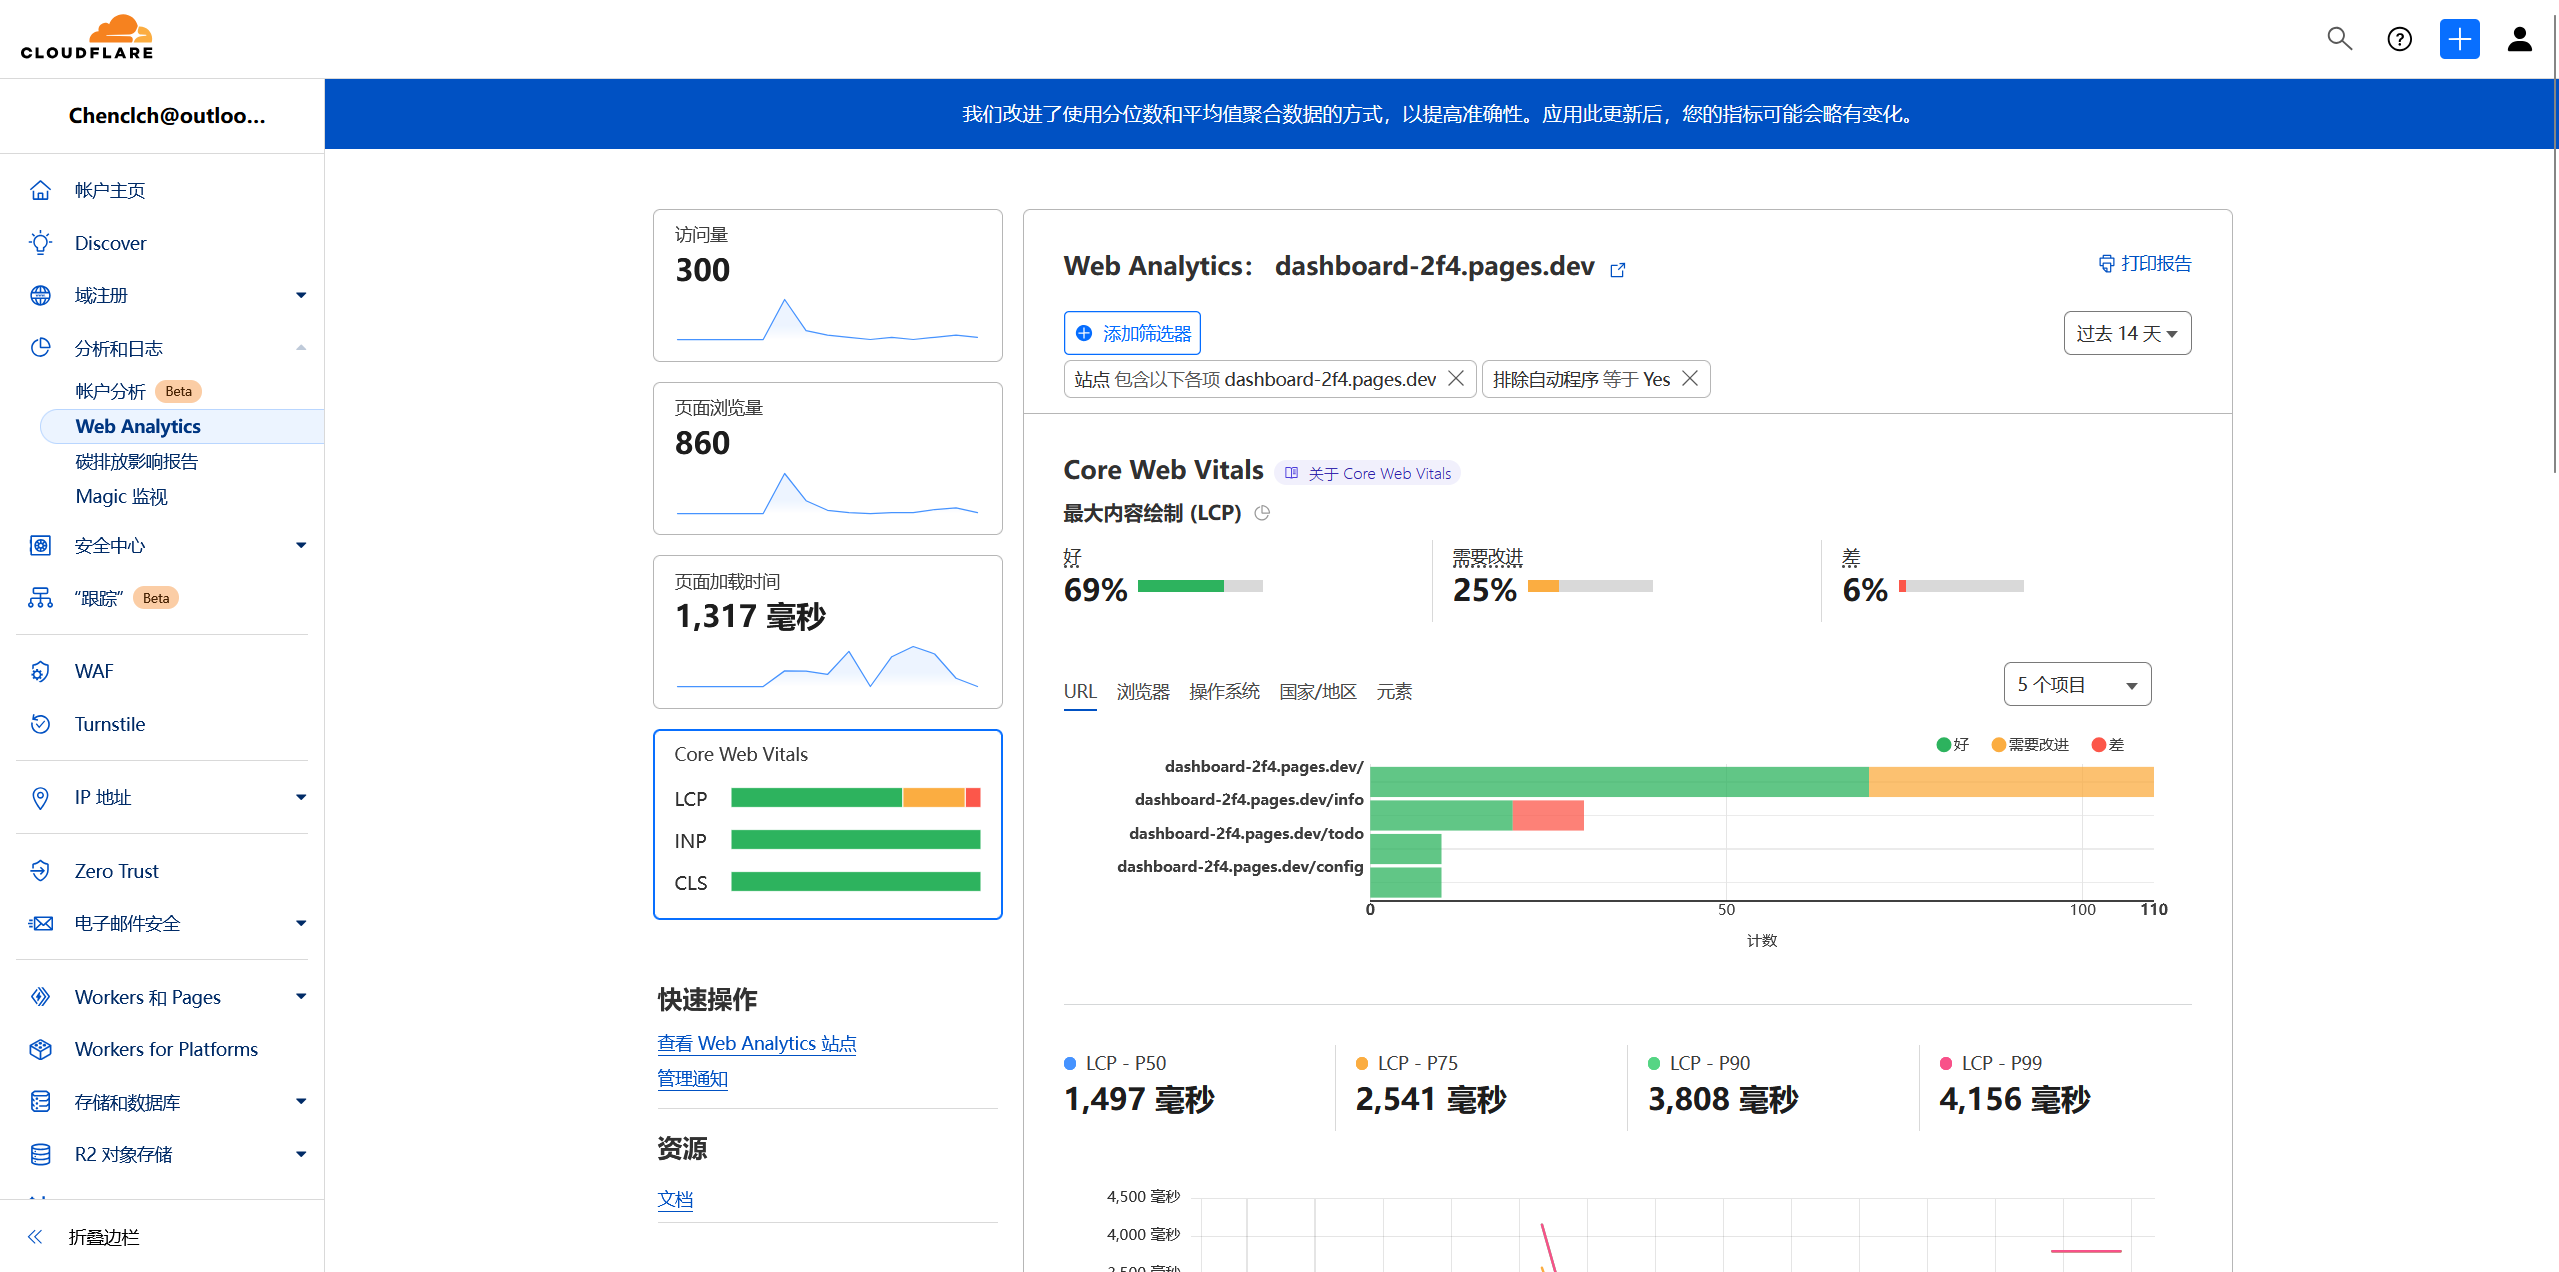Open the help question mark icon
This screenshot has height=1272, width=2559.
tap(2399, 39)
